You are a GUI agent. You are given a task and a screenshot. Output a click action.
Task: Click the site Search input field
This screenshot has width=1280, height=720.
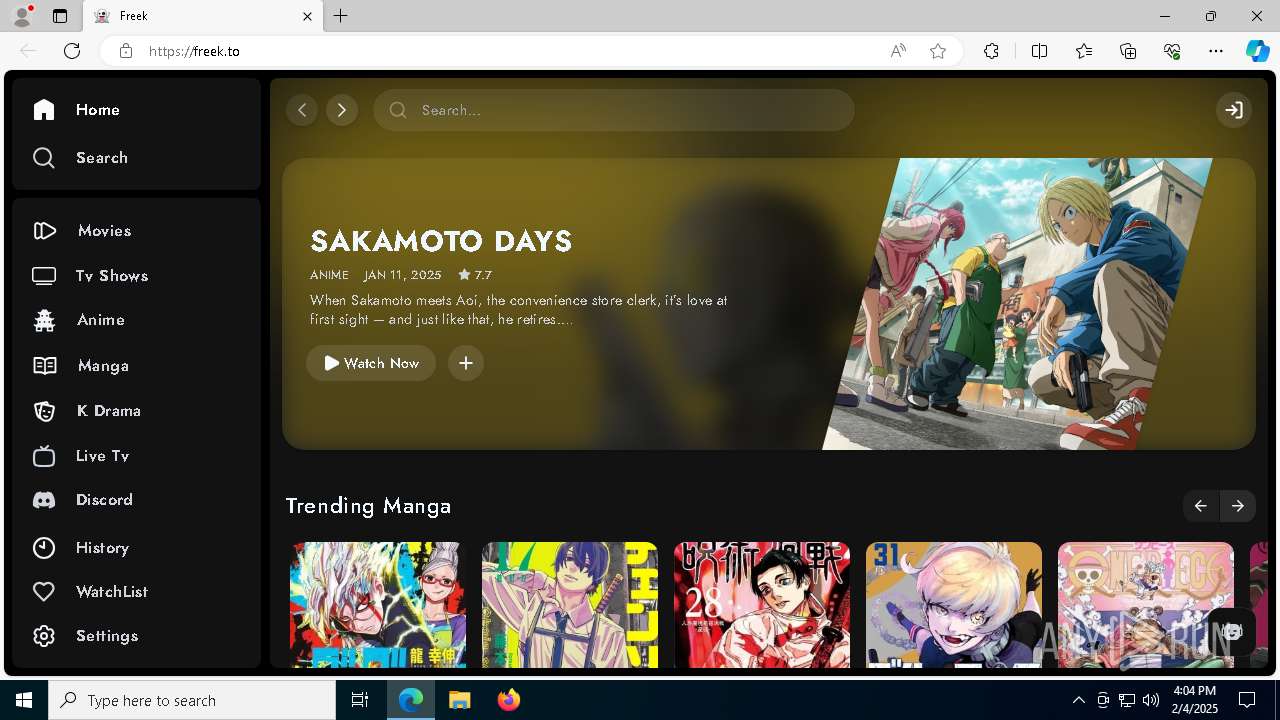(x=614, y=110)
